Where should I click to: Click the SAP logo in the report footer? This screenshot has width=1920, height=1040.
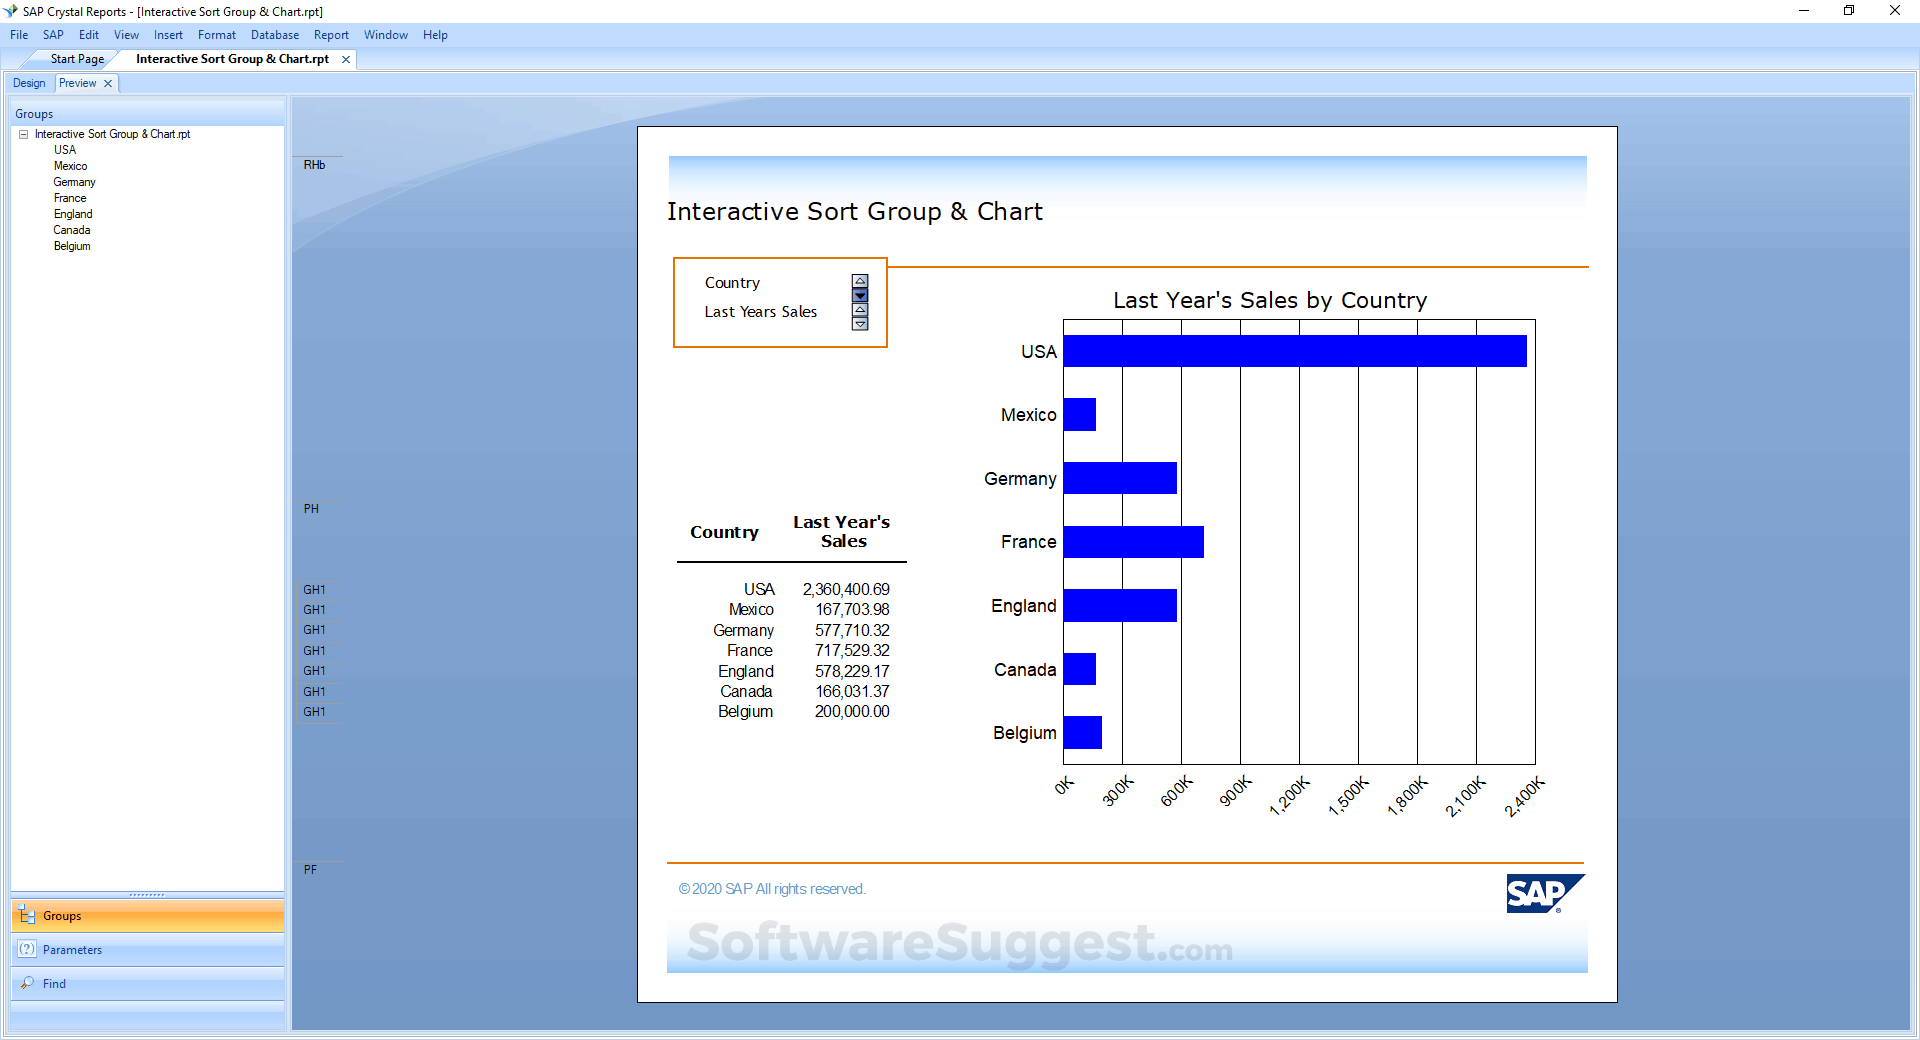tap(1544, 894)
